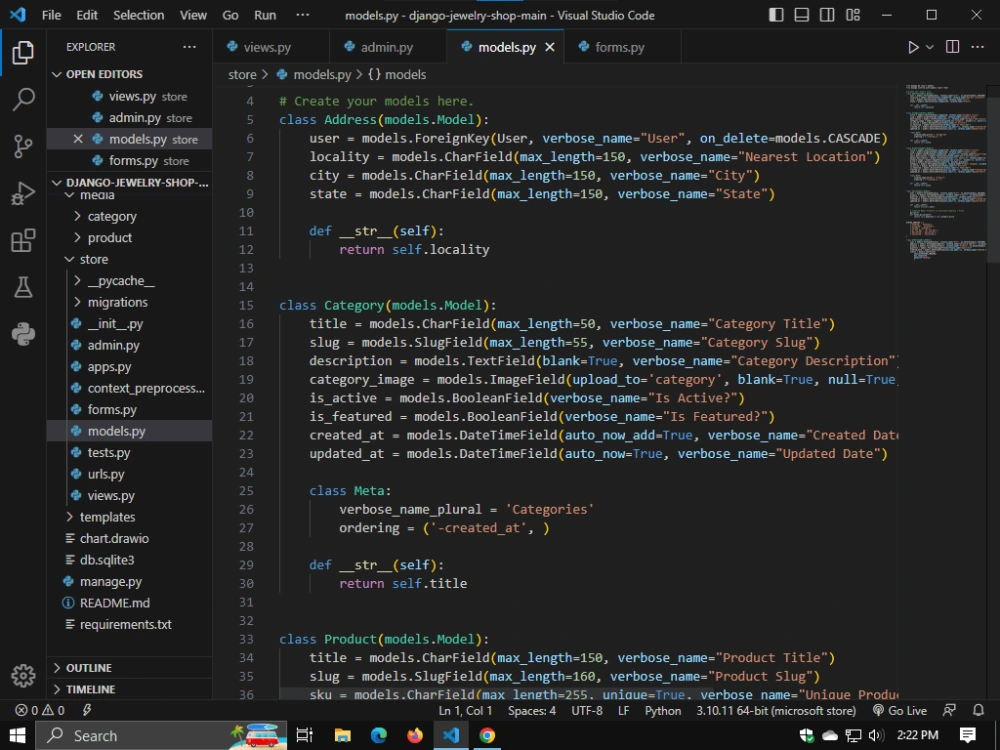Click the Spaces: 4 indentation setting
Viewport: 1000px width, 750px height.
[x=532, y=710]
